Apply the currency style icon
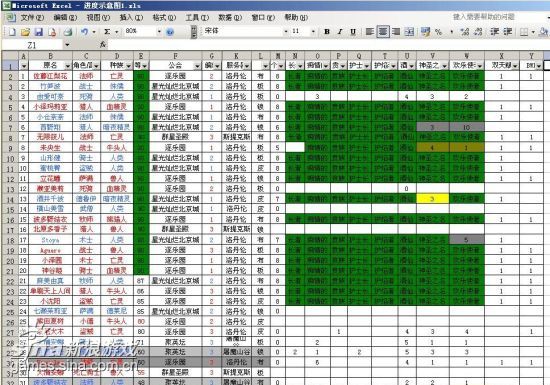The width and height of the screenshot is (550, 385). 425,32
